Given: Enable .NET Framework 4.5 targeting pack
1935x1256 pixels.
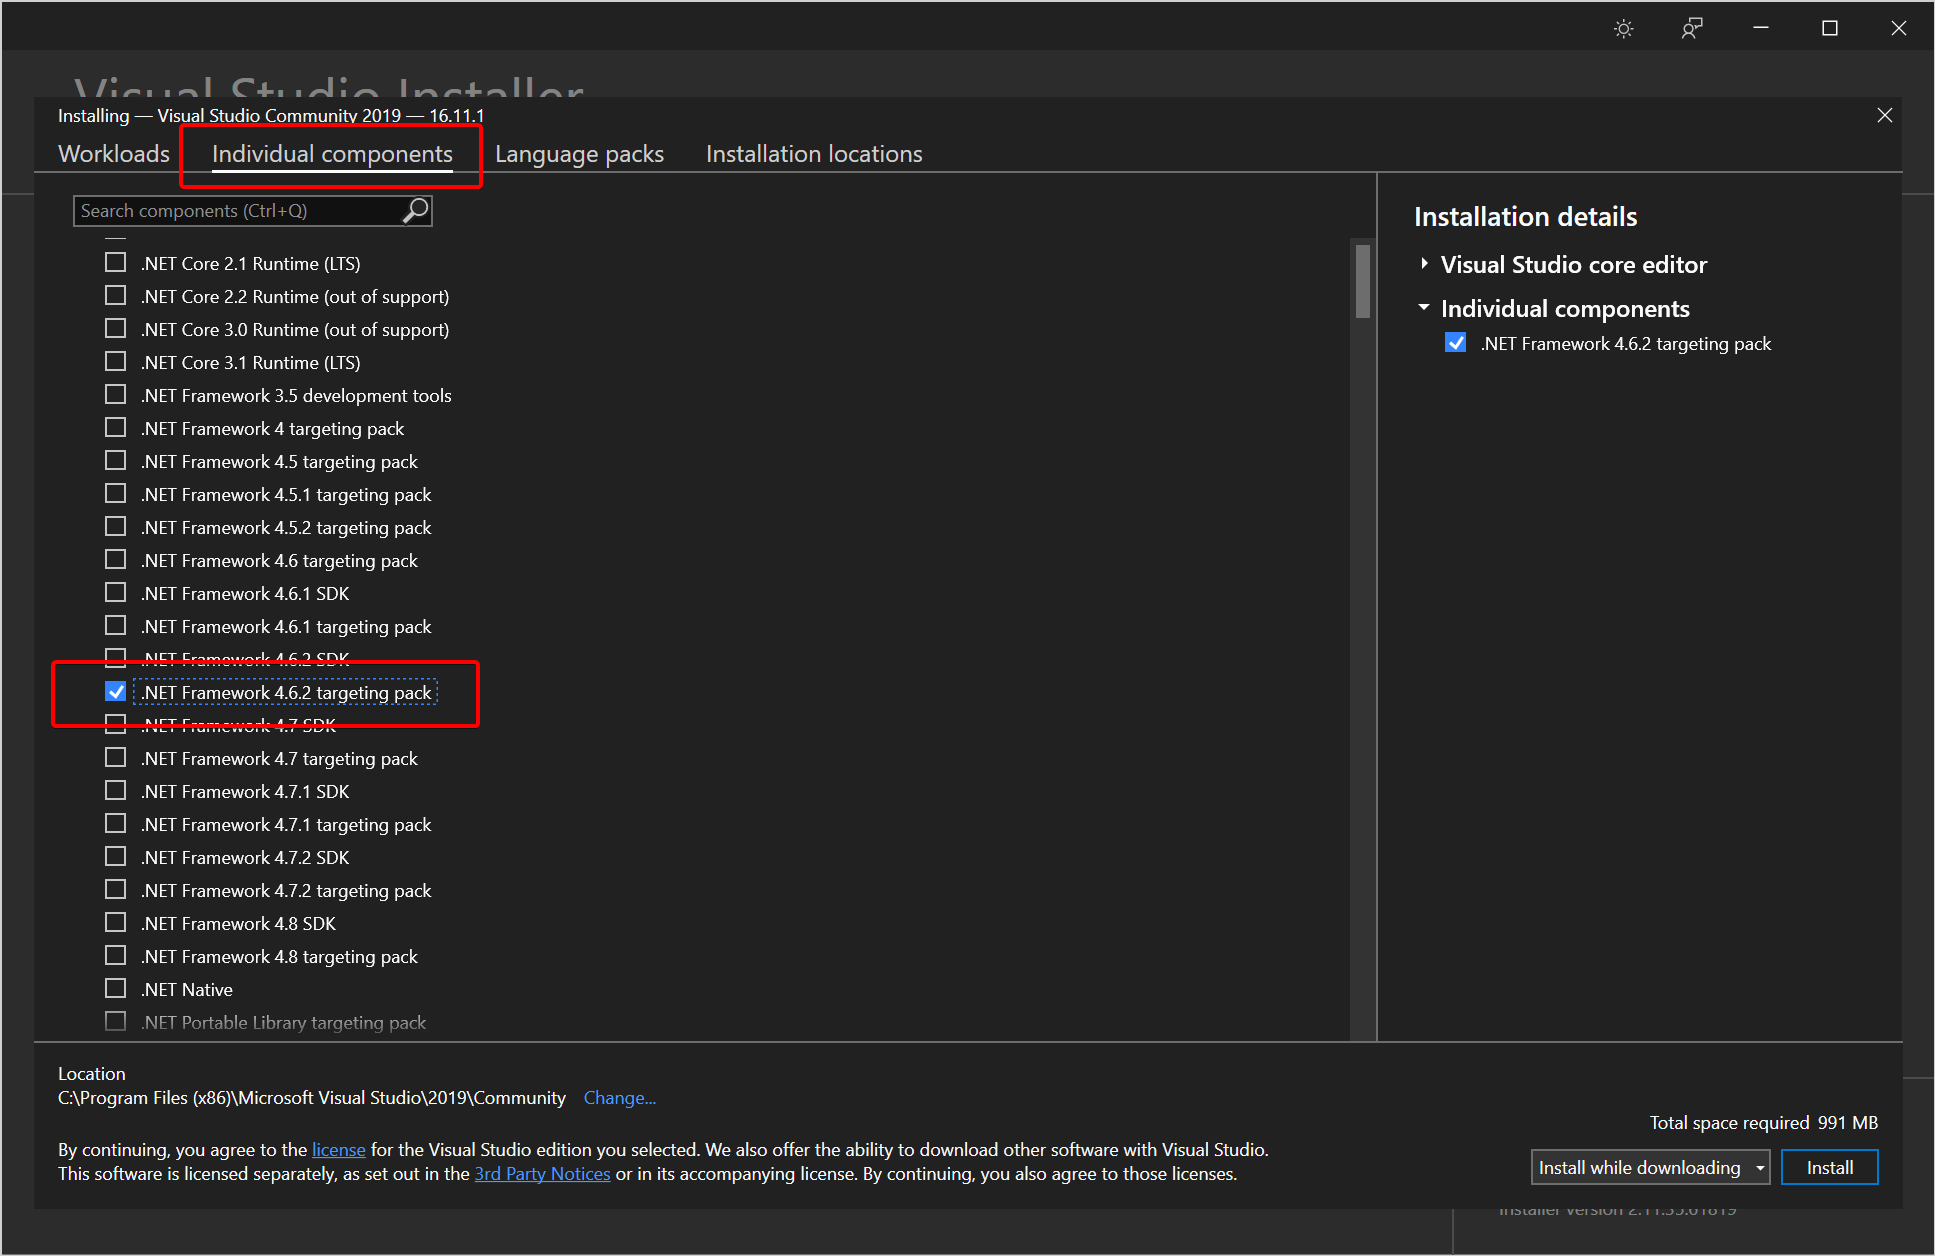Looking at the screenshot, I should pos(116,461).
